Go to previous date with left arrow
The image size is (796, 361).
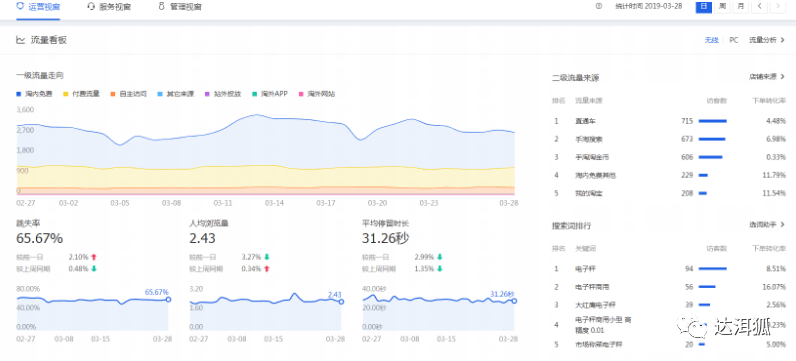click(759, 6)
